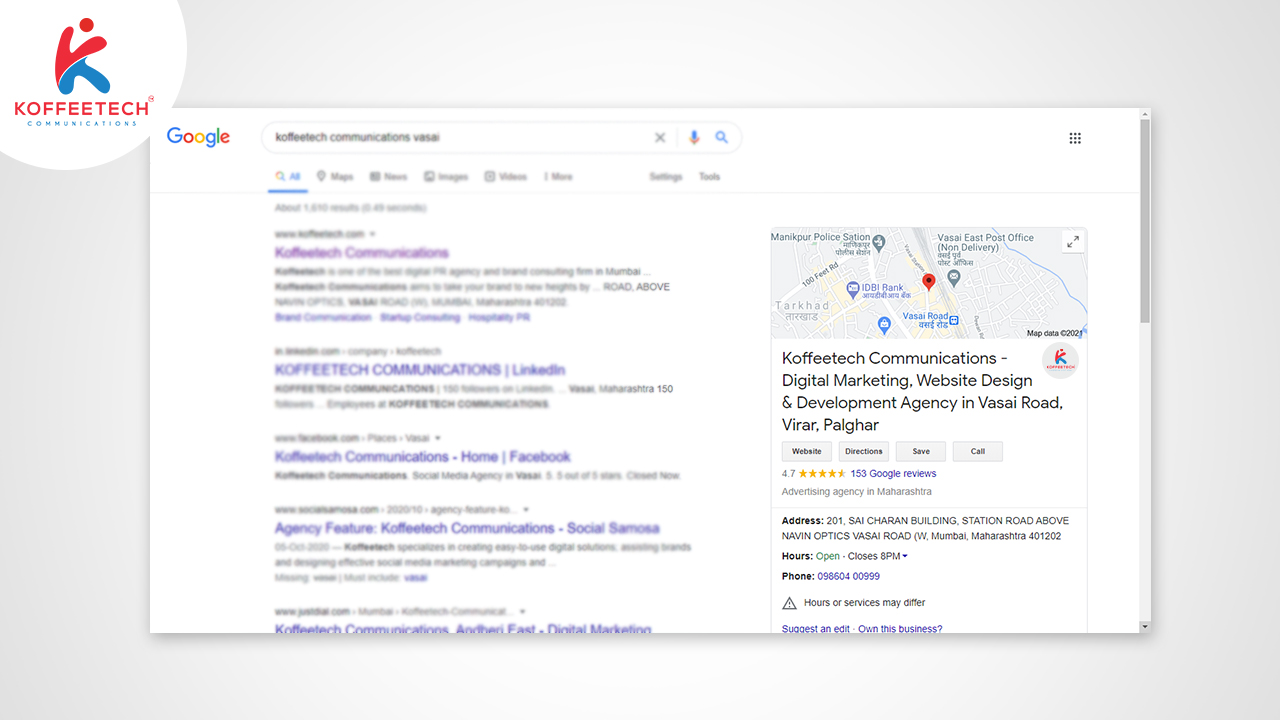1280x720 pixels.
Task: Click the star rating 4.7 stars
Action: (822, 474)
